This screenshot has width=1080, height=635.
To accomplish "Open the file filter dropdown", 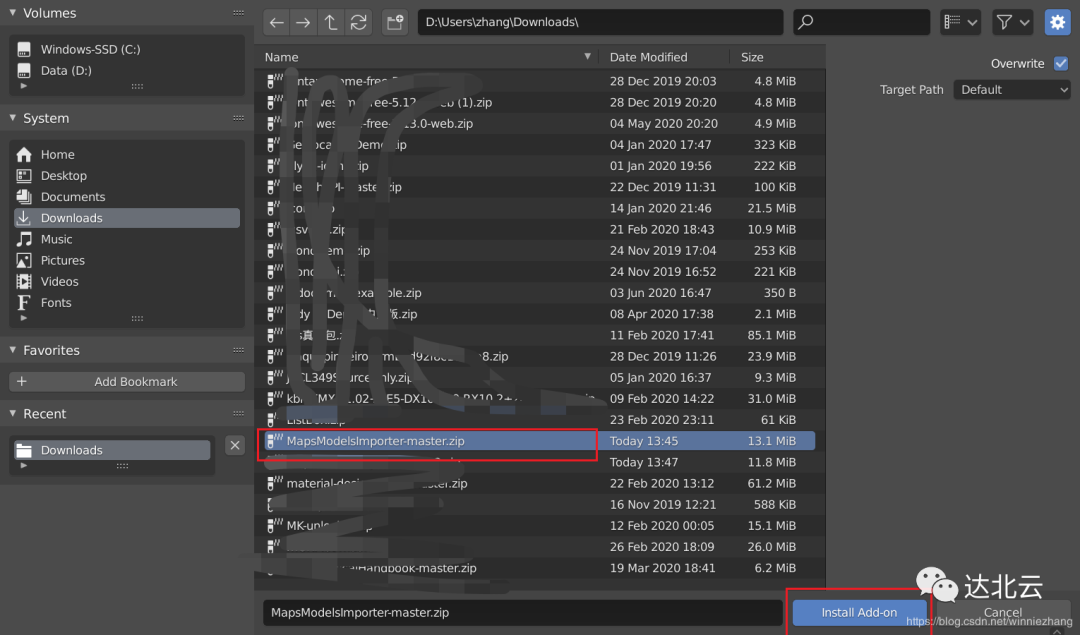I will point(1012,22).
